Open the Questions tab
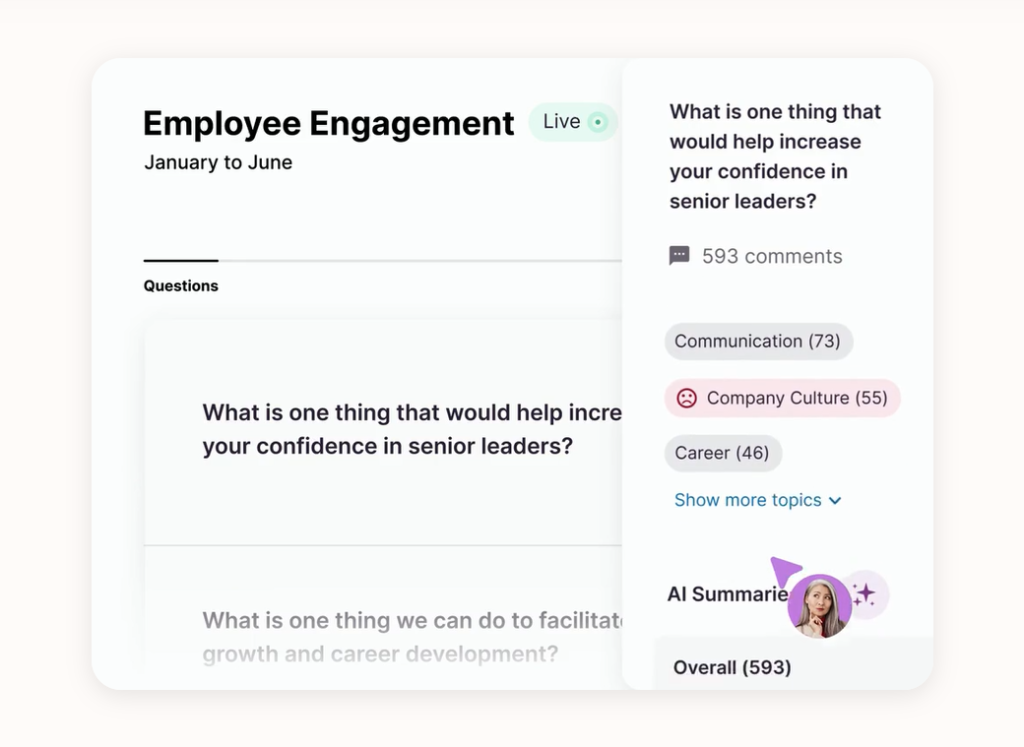1024x747 pixels. [181, 286]
